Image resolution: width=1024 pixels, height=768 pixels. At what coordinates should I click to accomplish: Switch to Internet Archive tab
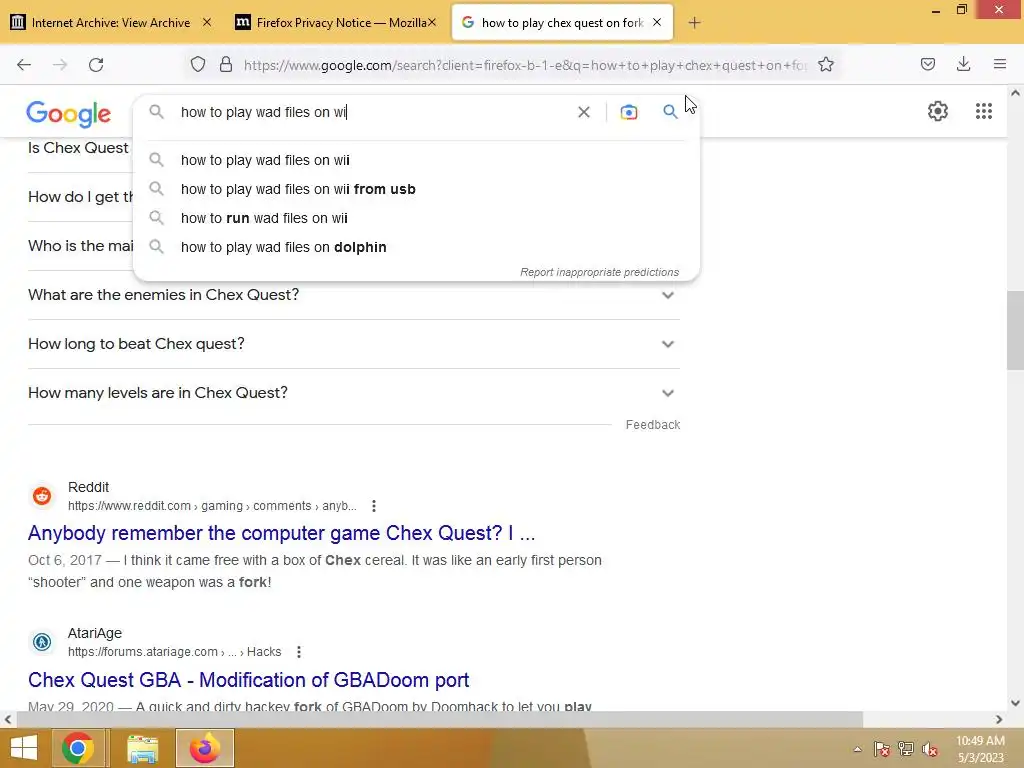[x=110, y=23]
